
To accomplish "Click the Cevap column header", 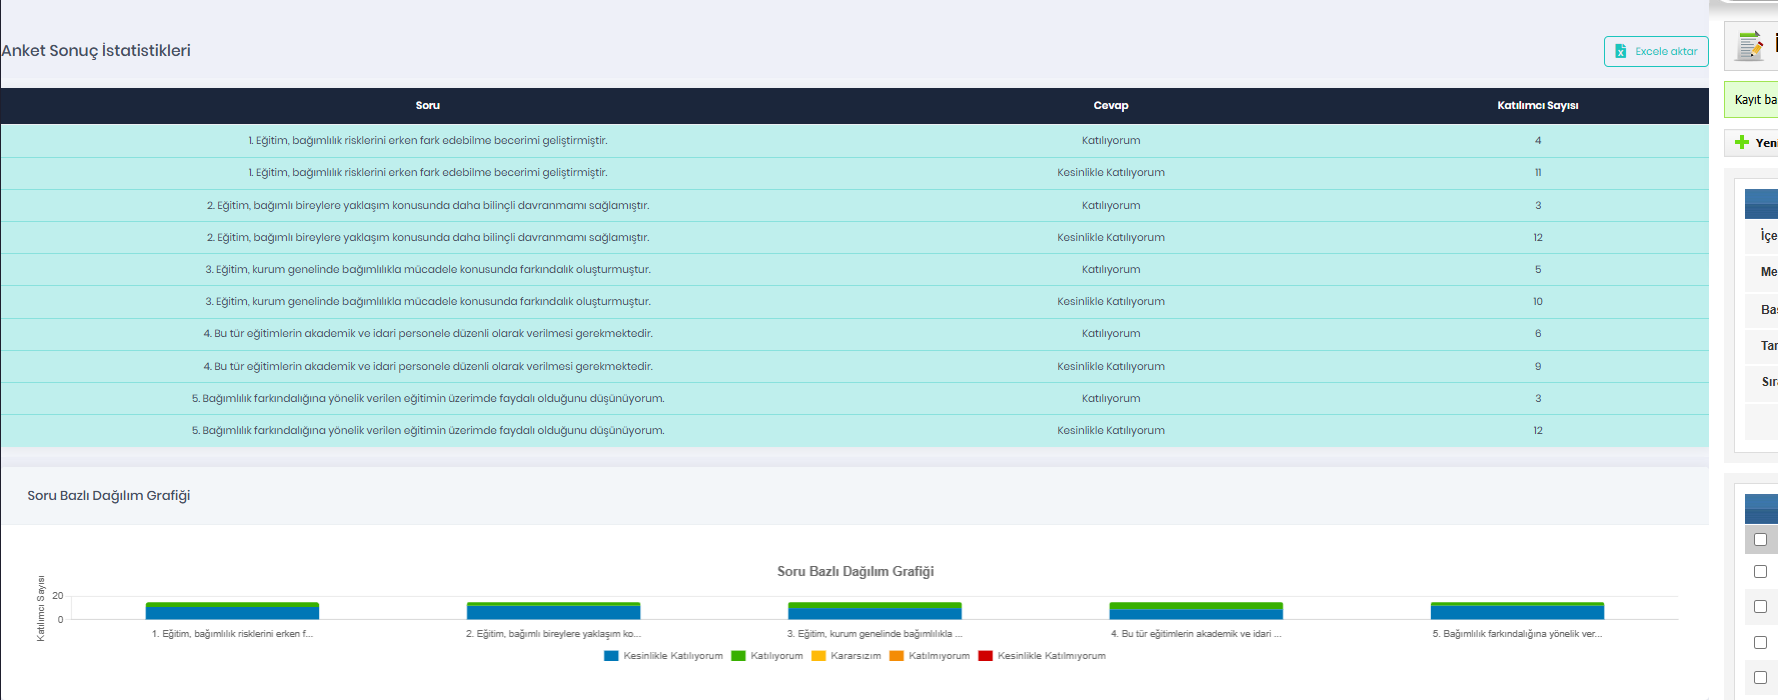I will [x=1110, y=105].
